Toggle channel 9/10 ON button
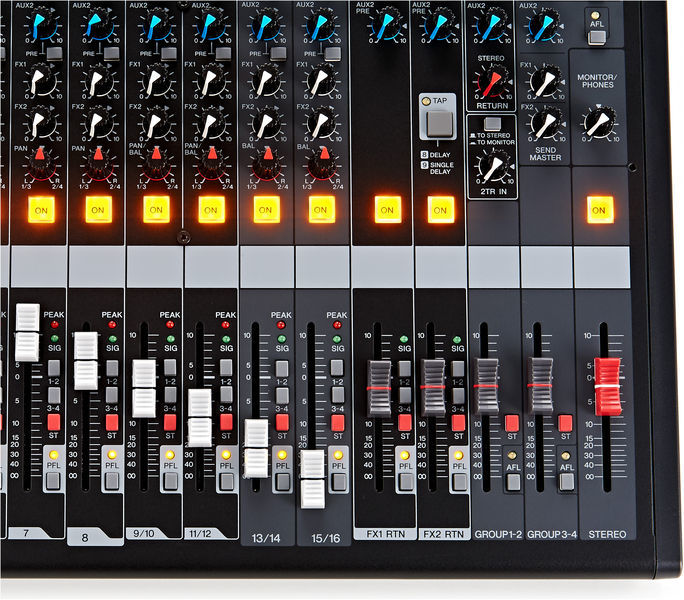Image resolution: width=684 pixels, height=600 pixels. (156, 210)
